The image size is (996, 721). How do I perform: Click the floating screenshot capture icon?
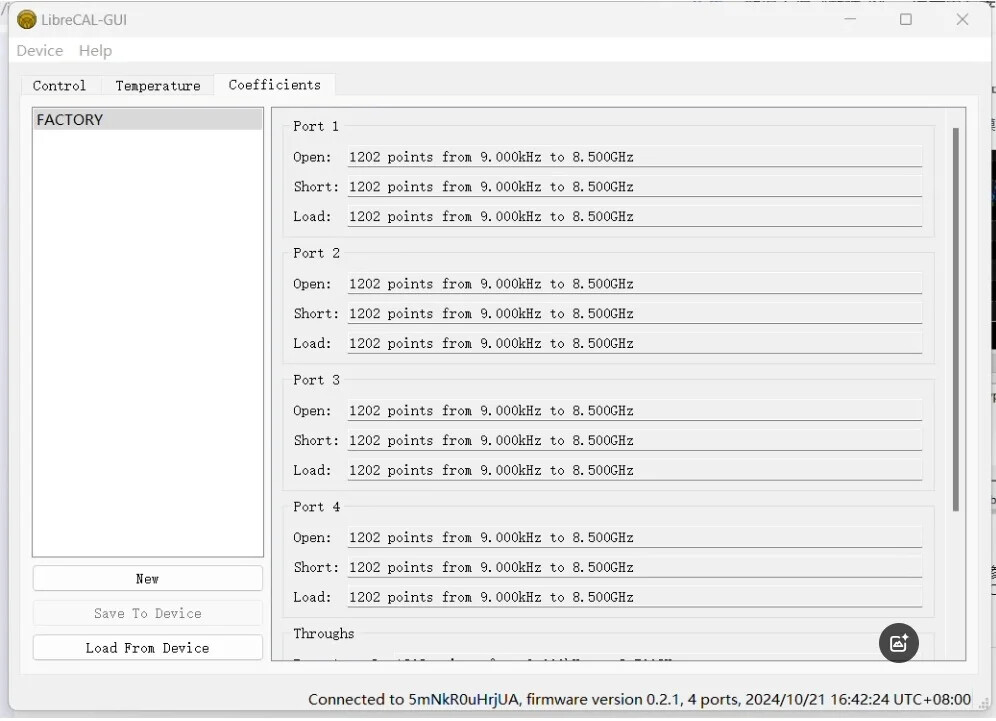pos(898,643)
